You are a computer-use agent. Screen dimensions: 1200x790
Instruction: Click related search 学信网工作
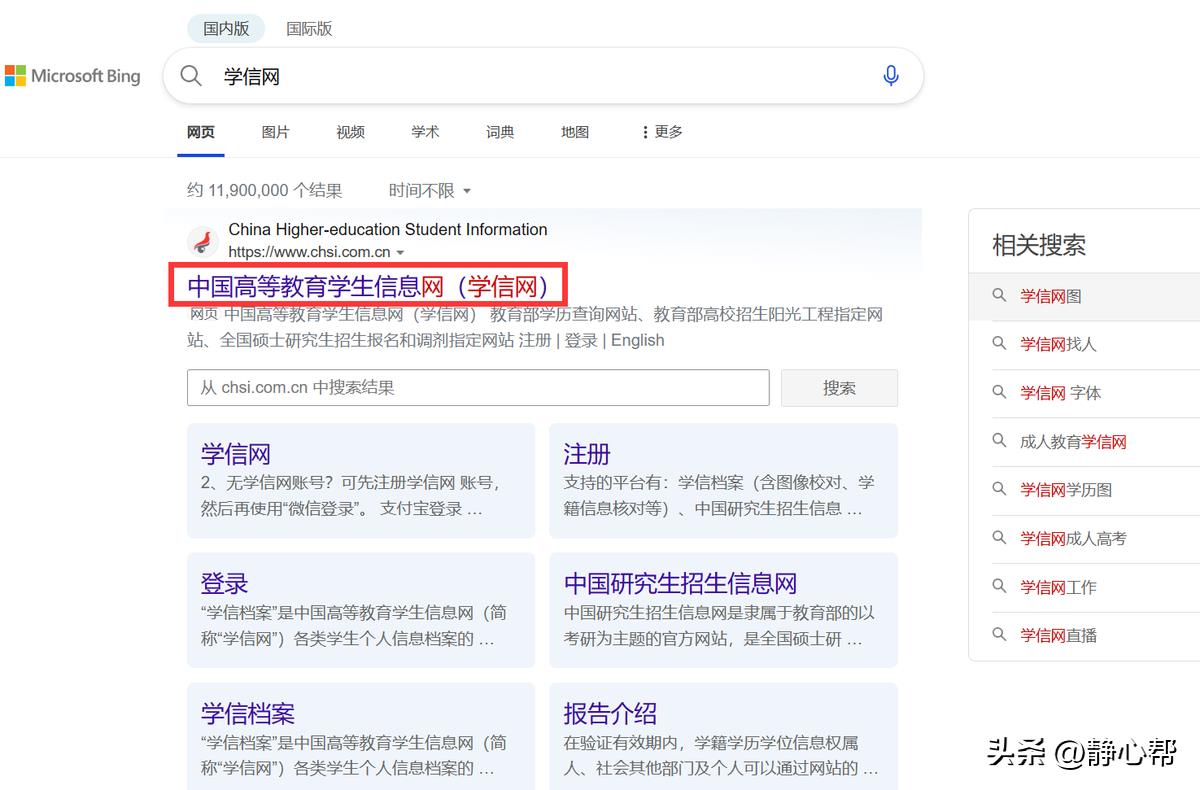pos(1058,587)
